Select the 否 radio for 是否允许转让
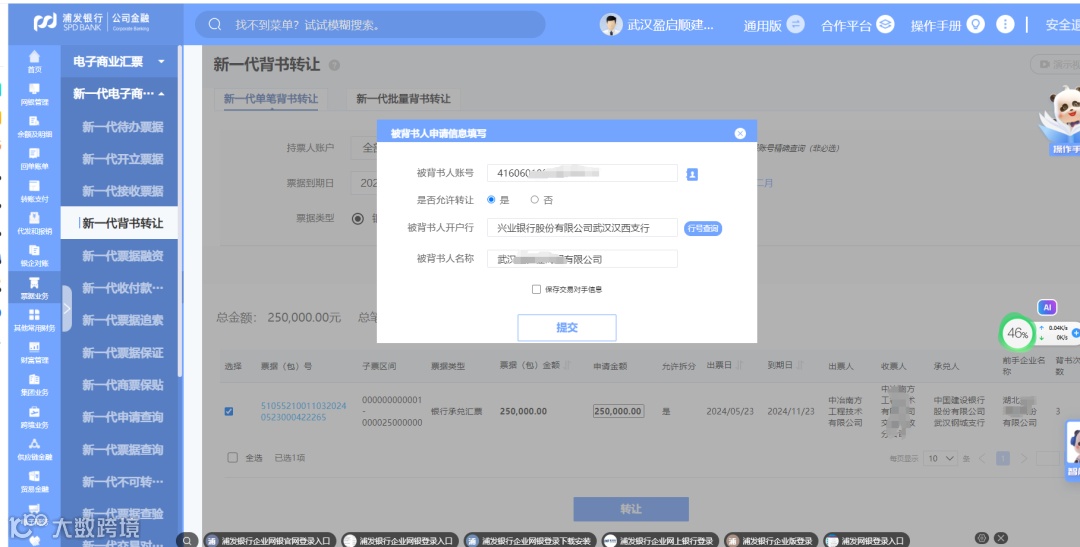Viewport: 1080px width, 547px height. (x=534, y=200)
